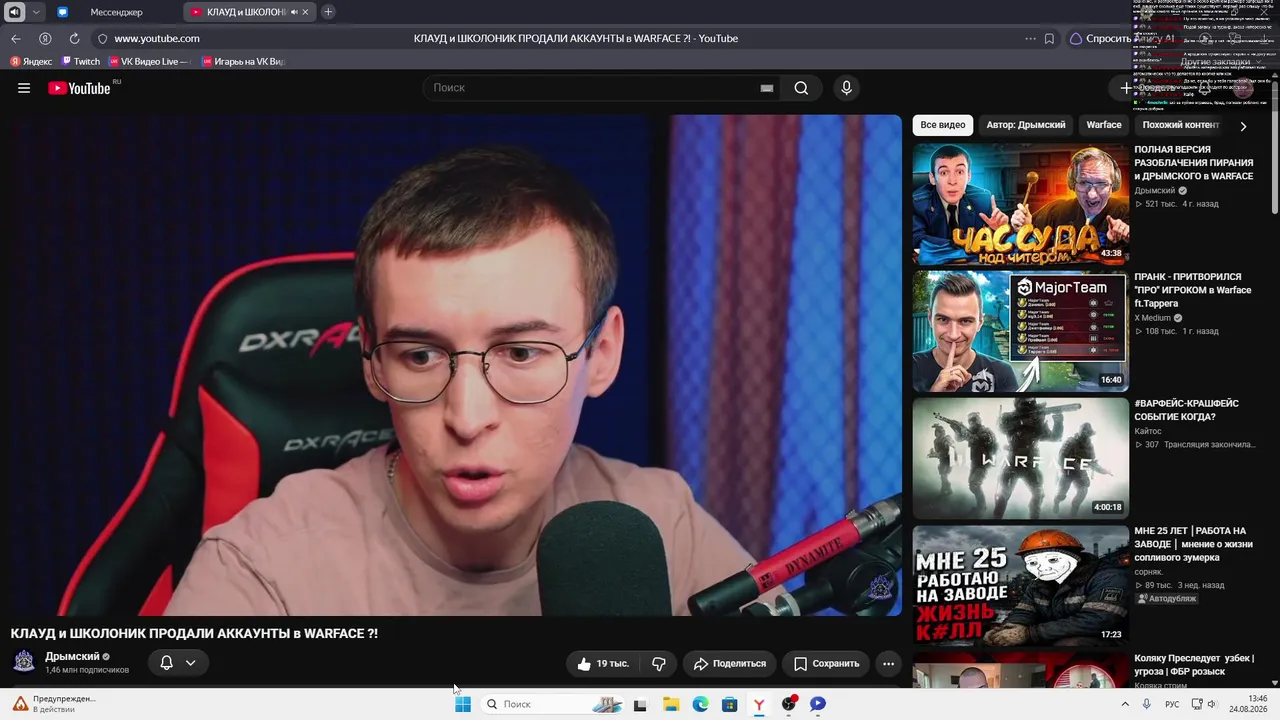Select the Похожий контент filter chip
The image size is (1280, 720).
[x=1181, y=125]
